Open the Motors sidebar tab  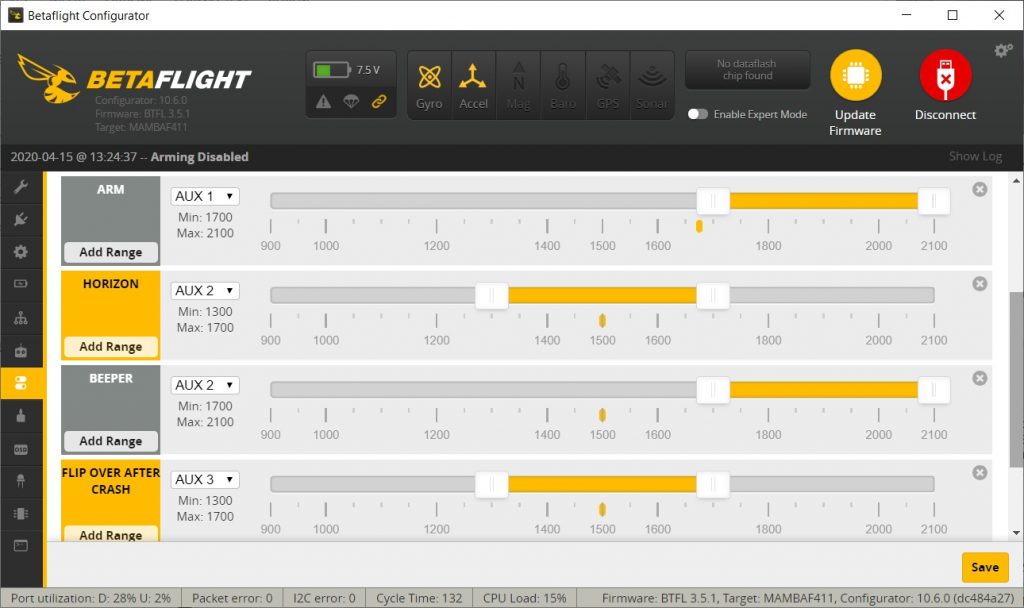point(21,415)
